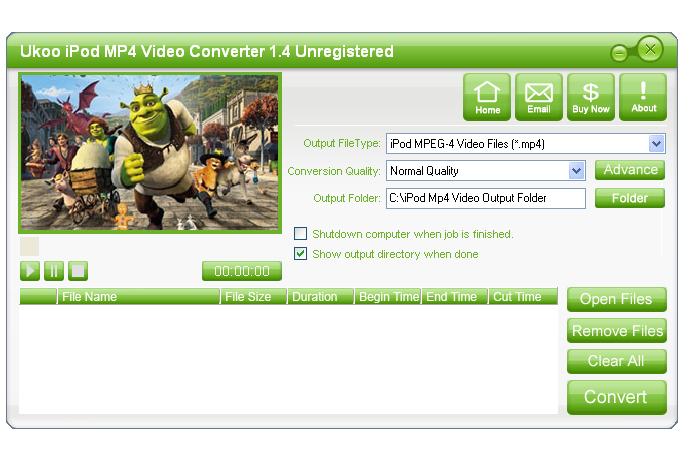Start conversion with Convert button
This screenshot has height=454, width=690.
pyautogui.click(x=617, y=397)
